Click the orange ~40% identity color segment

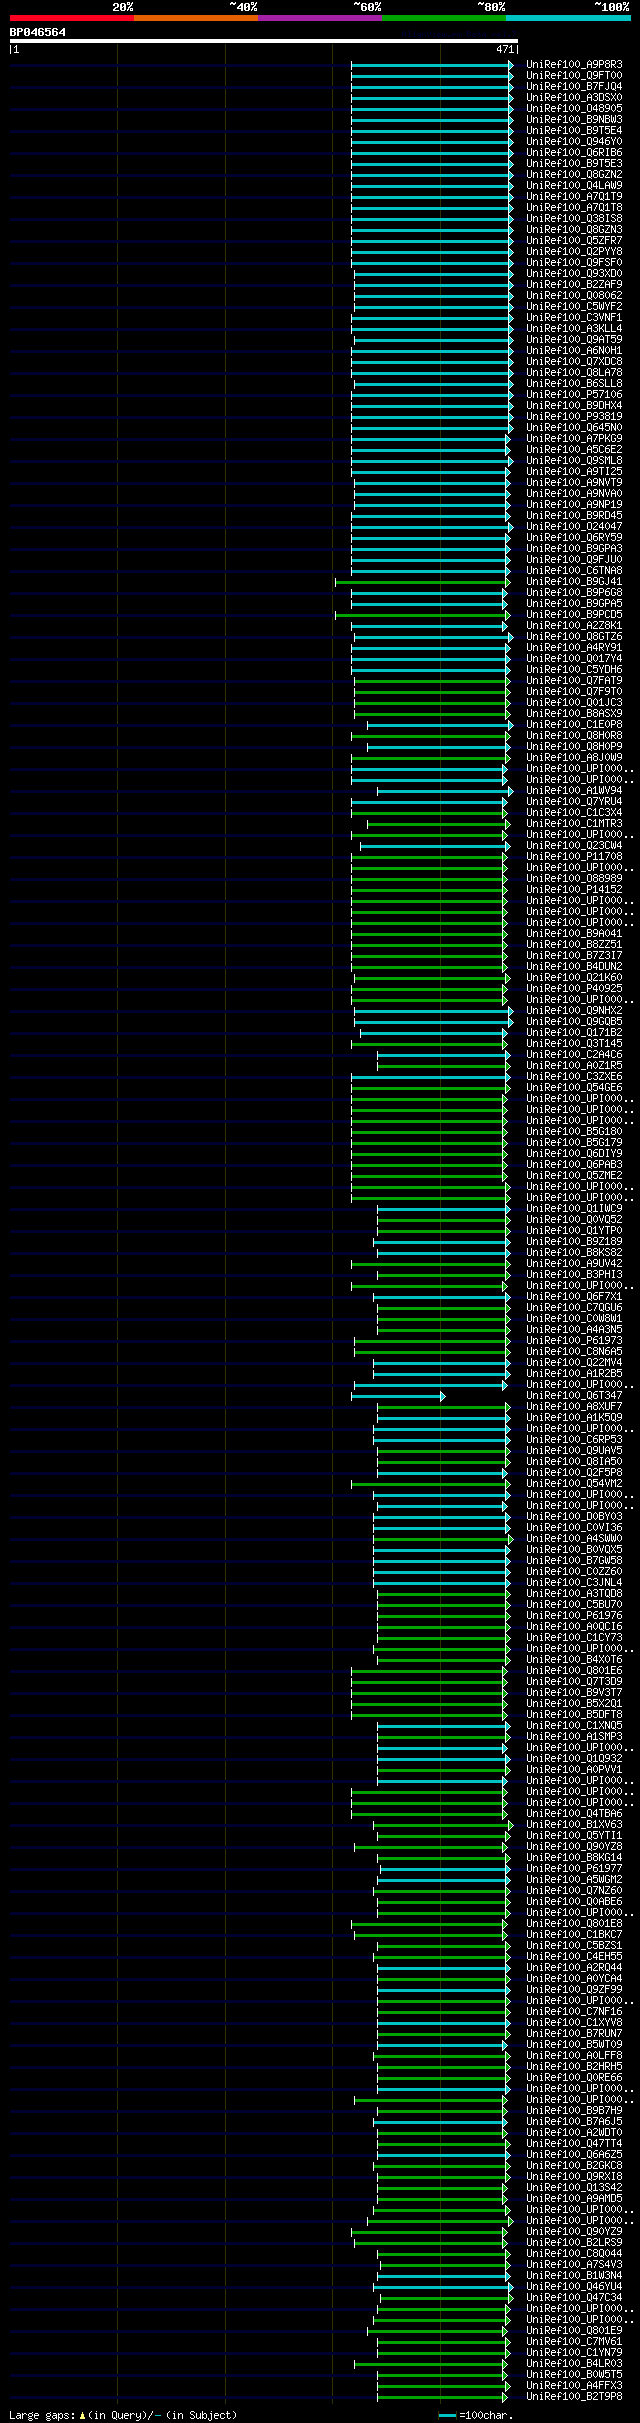[195, 18]
